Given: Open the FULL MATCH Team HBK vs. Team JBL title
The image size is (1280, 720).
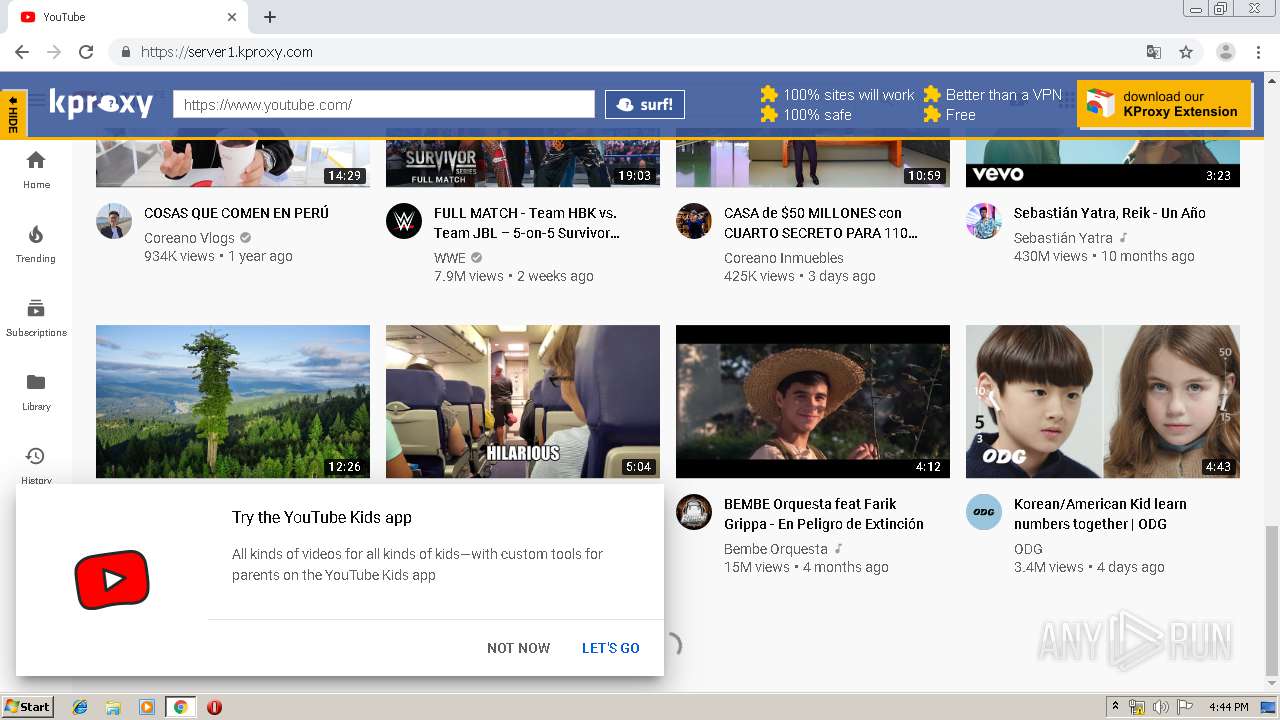Looking at the screenshot, I should 527,223.
